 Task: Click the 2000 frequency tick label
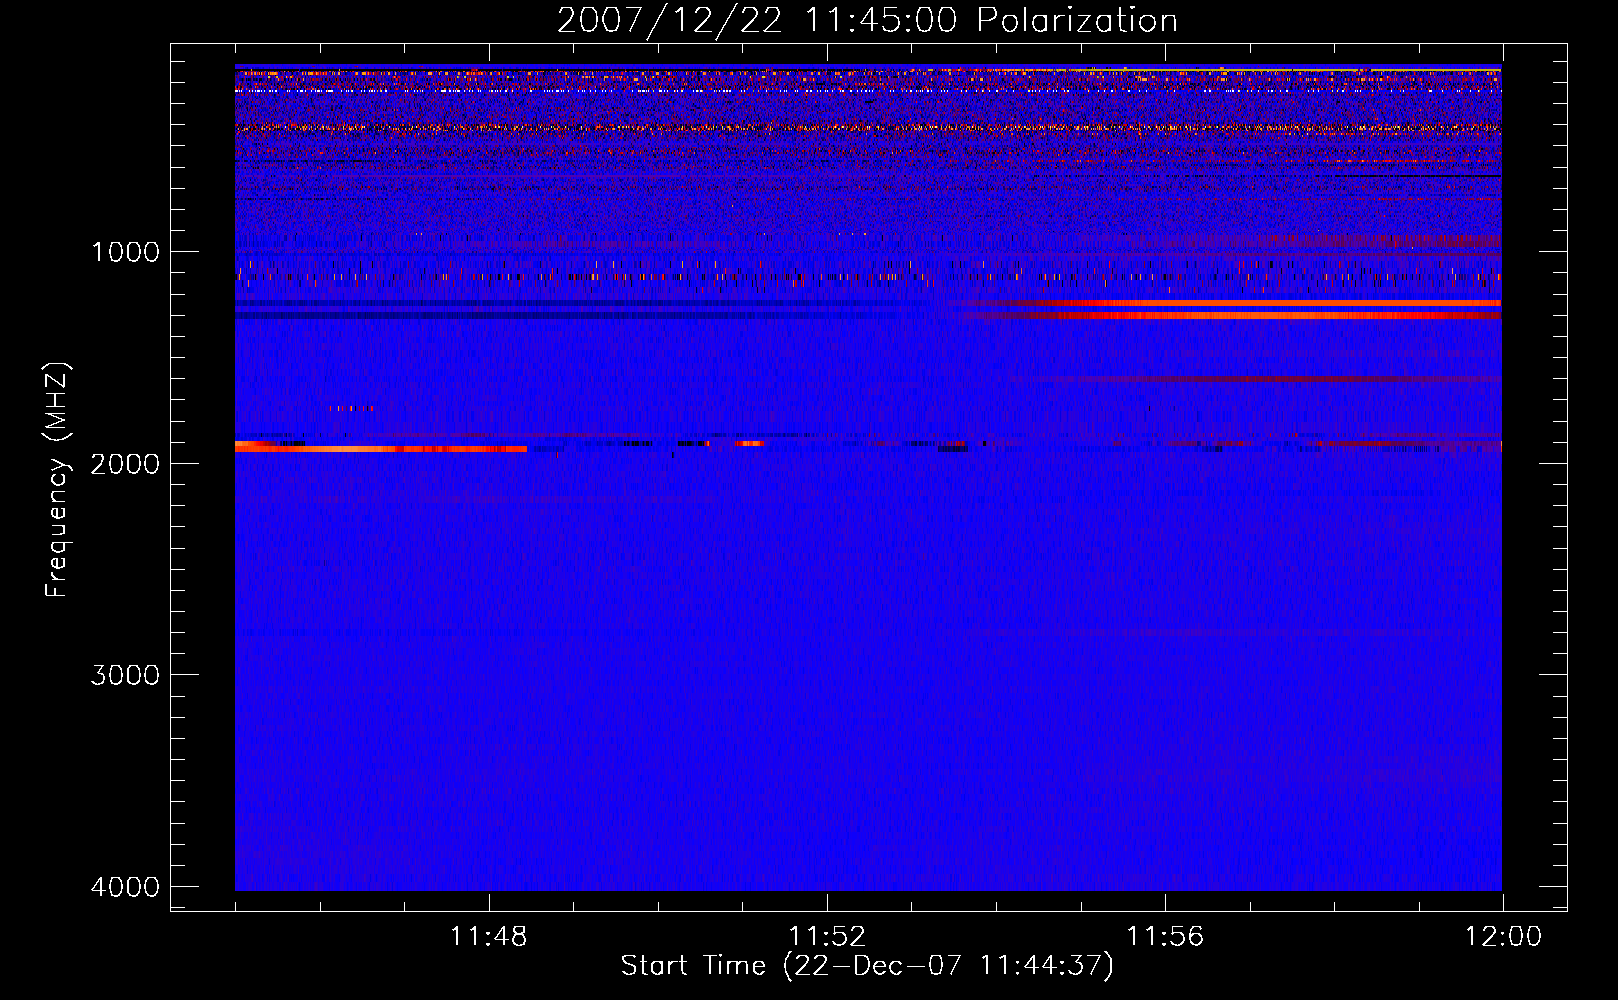pos(125,463)
